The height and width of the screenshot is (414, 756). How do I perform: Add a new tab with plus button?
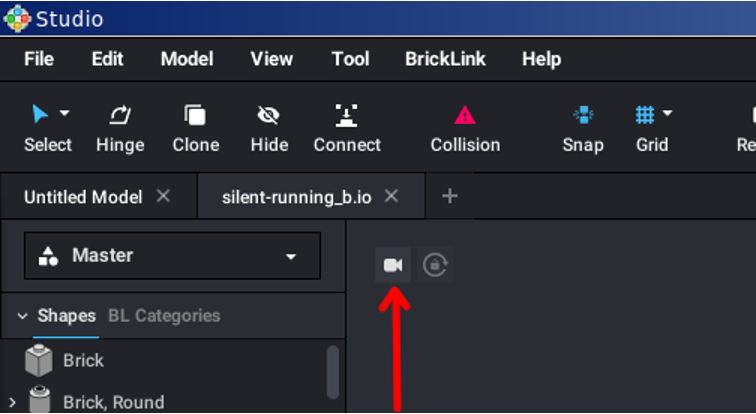[x=449, y=196]
